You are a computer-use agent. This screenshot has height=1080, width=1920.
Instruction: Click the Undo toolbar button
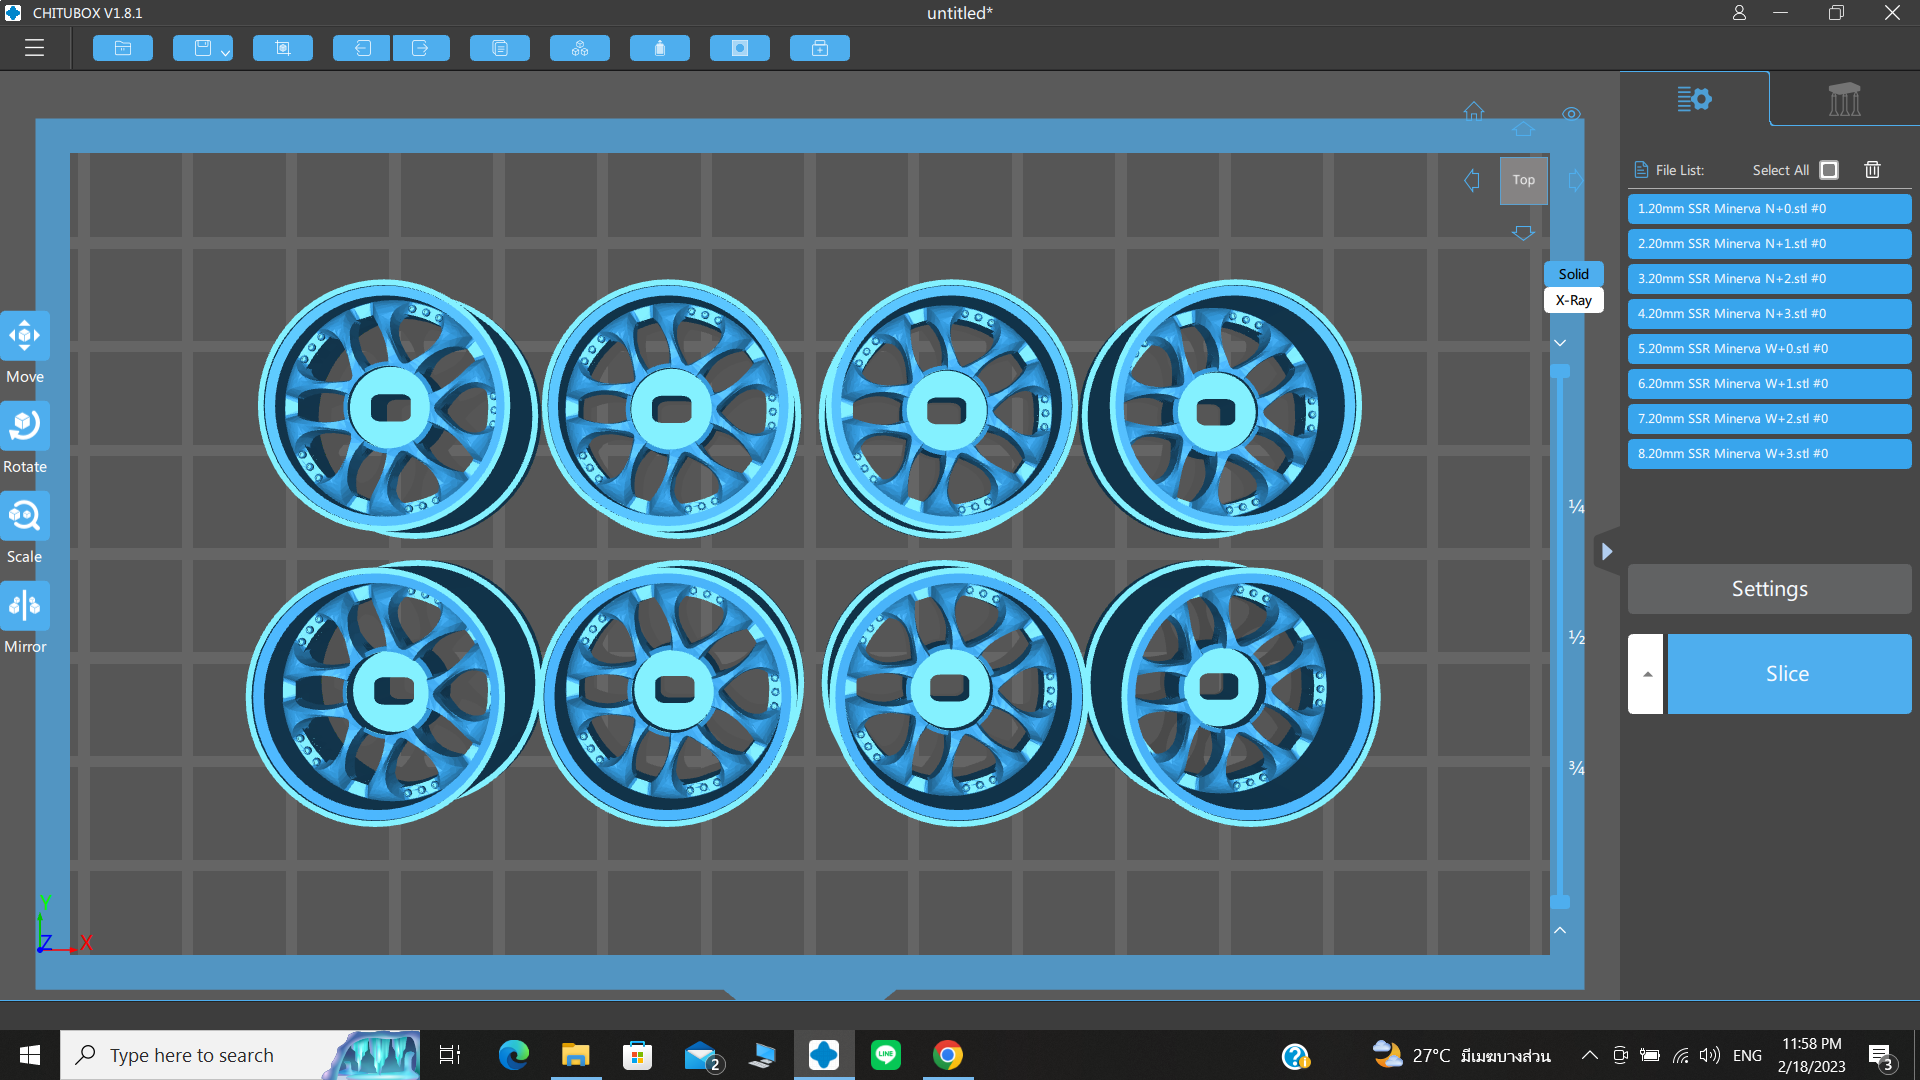click(361, 48)
